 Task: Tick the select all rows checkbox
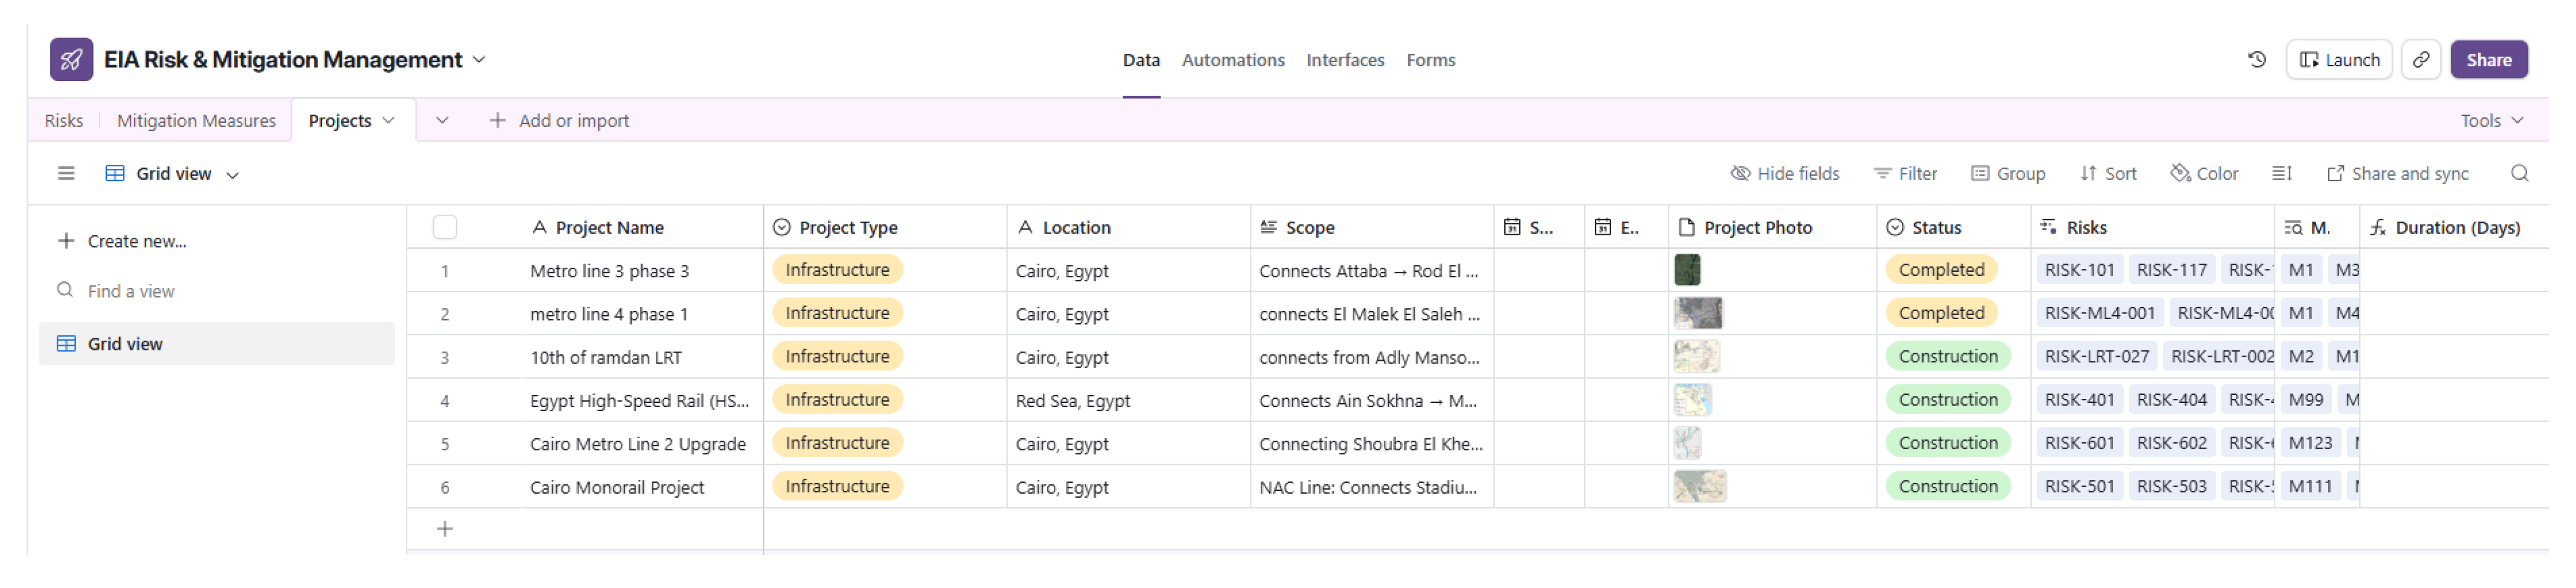pos(445,228)
